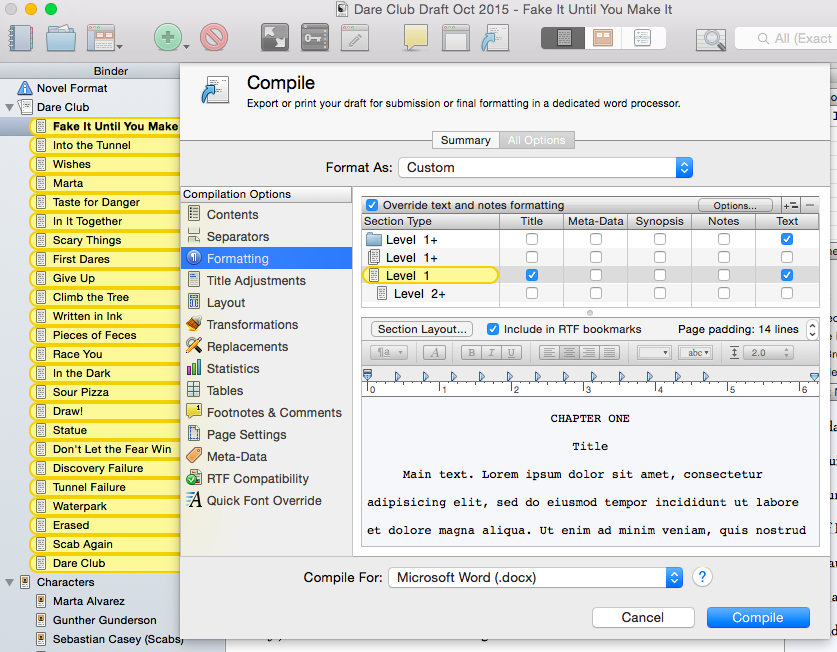The height and width of the screenshot is (652, 837).
Task: Collapse the Dare Club binder folder
Action: (9, 107)
